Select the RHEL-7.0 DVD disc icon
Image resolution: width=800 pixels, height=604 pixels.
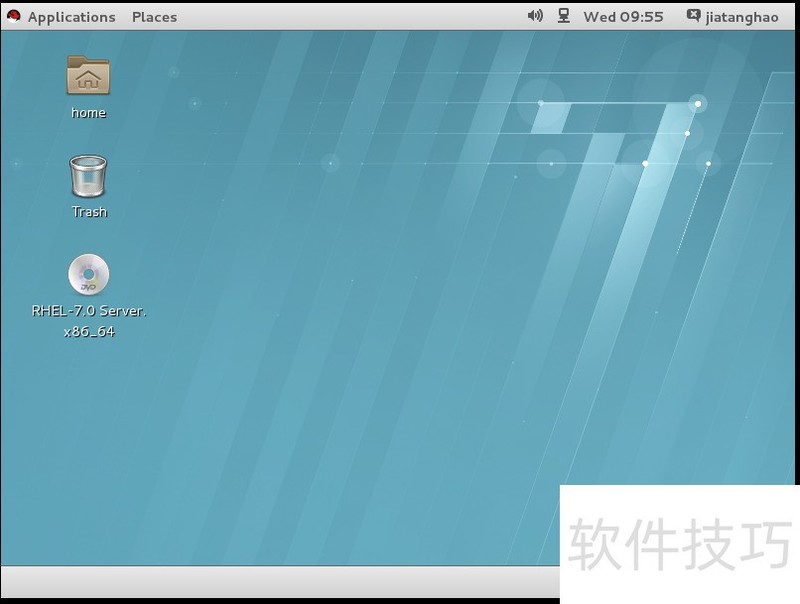pyautogui.click(x=88, y=275)
